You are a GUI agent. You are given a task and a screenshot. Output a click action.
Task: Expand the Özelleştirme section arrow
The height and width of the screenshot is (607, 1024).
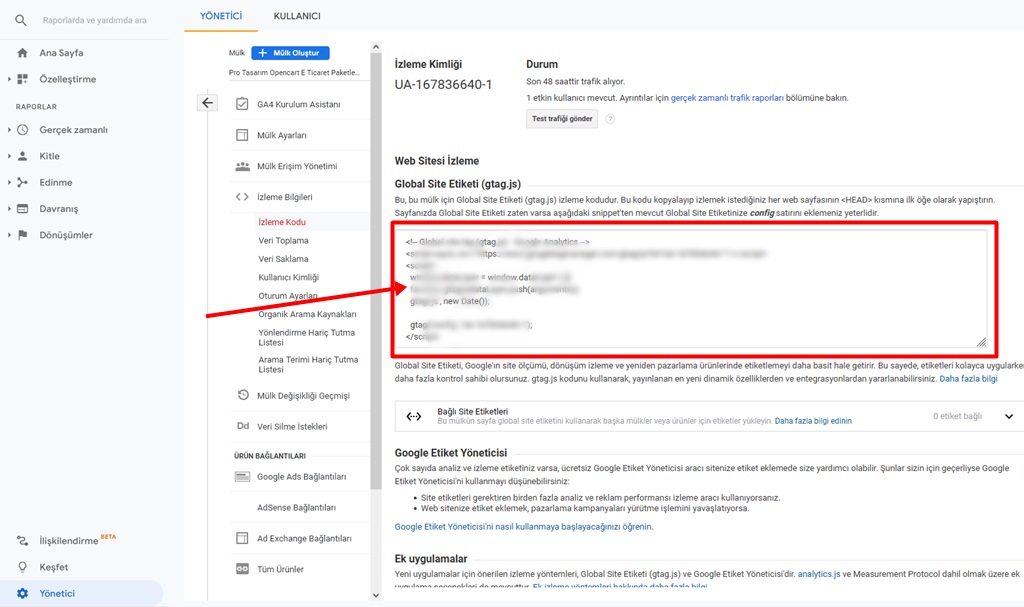click(9, 79)
